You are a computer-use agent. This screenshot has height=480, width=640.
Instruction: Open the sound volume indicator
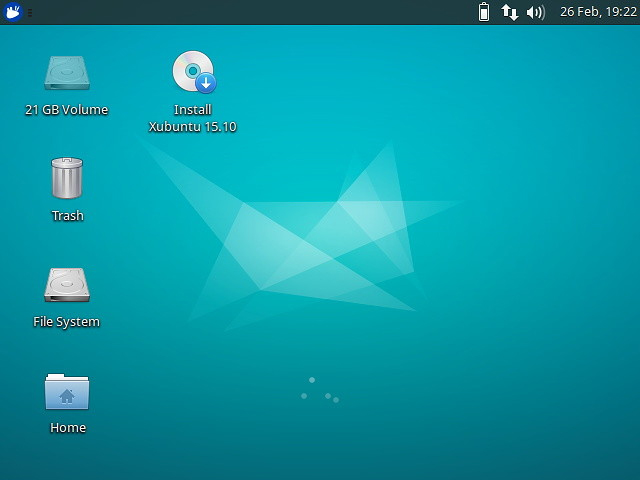pos(536,13)
